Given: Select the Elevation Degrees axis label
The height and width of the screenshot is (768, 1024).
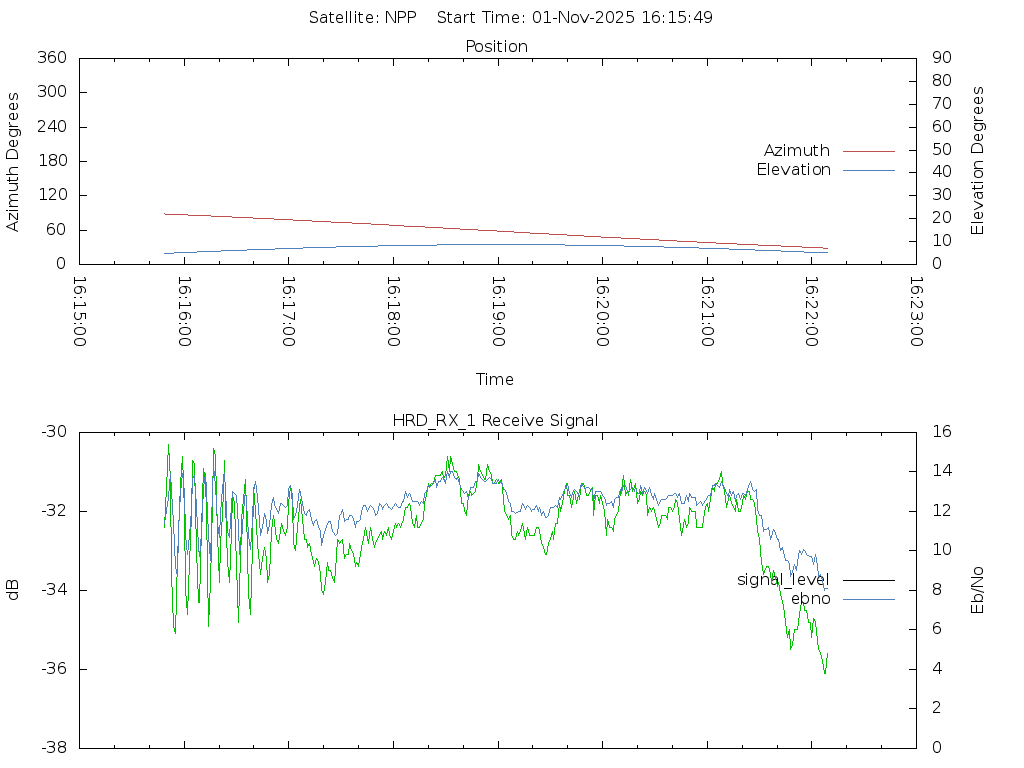Looking at the screenshot, I should coord(978,161).
